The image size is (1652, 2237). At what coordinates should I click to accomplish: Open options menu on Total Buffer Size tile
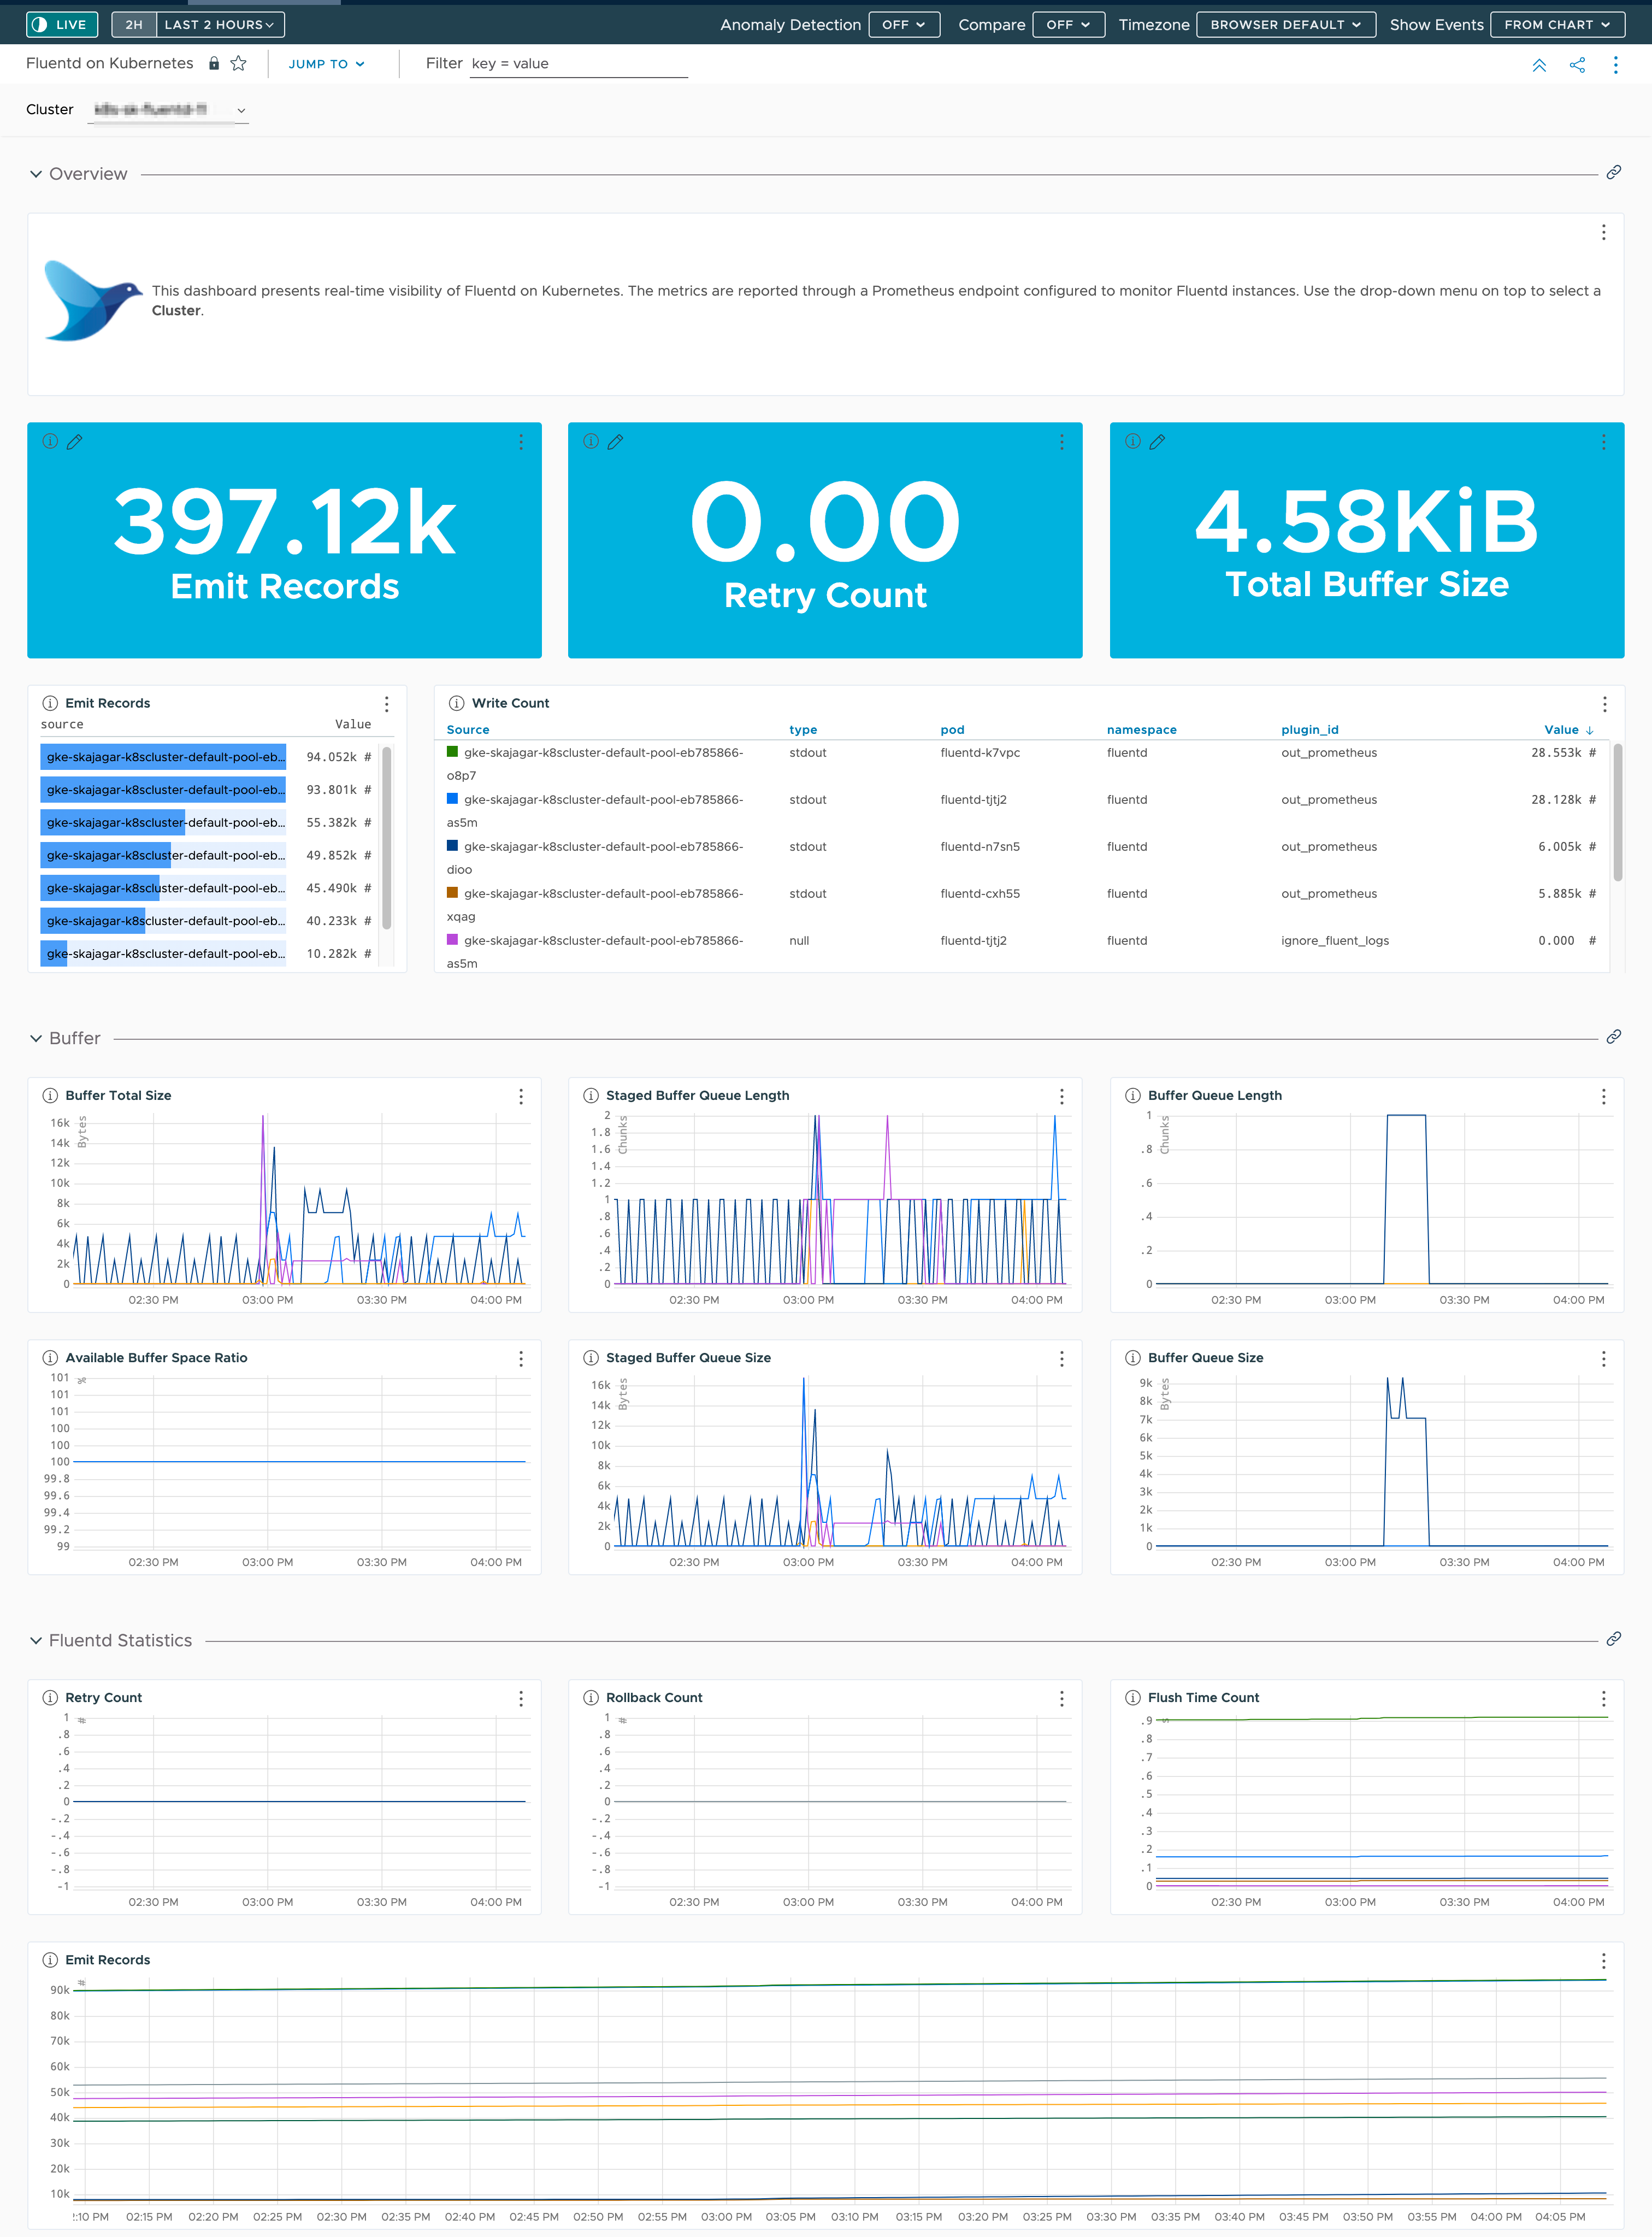(x=1603, y=442)
